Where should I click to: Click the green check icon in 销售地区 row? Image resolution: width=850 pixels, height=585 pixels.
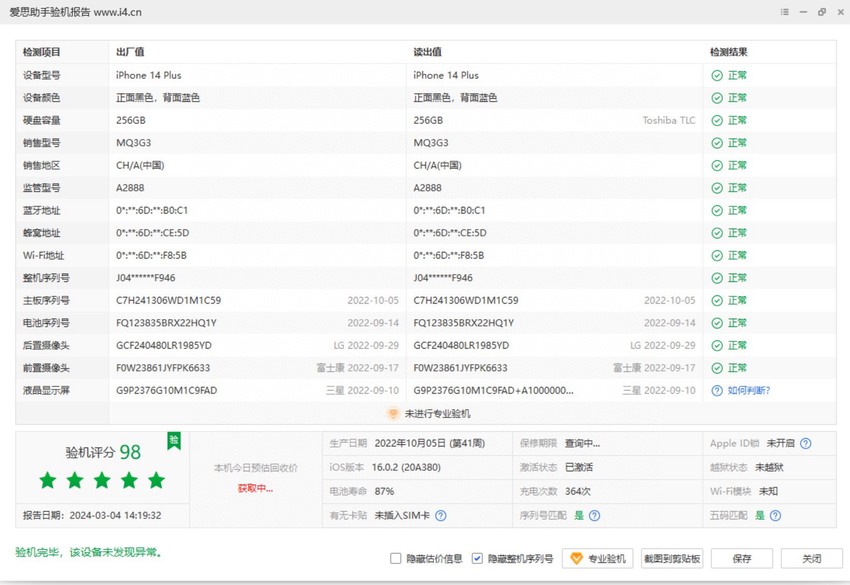(x=717, y=165)
